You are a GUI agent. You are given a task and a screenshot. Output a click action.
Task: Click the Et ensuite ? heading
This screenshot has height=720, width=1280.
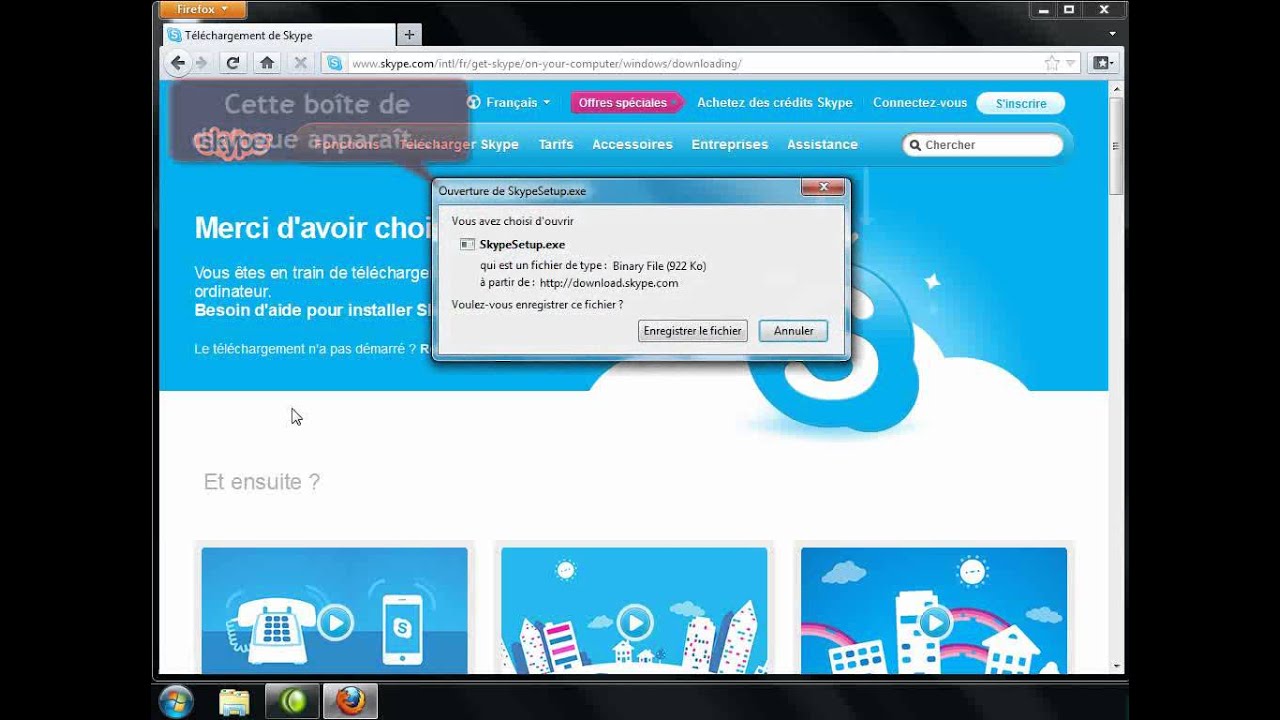262,482
